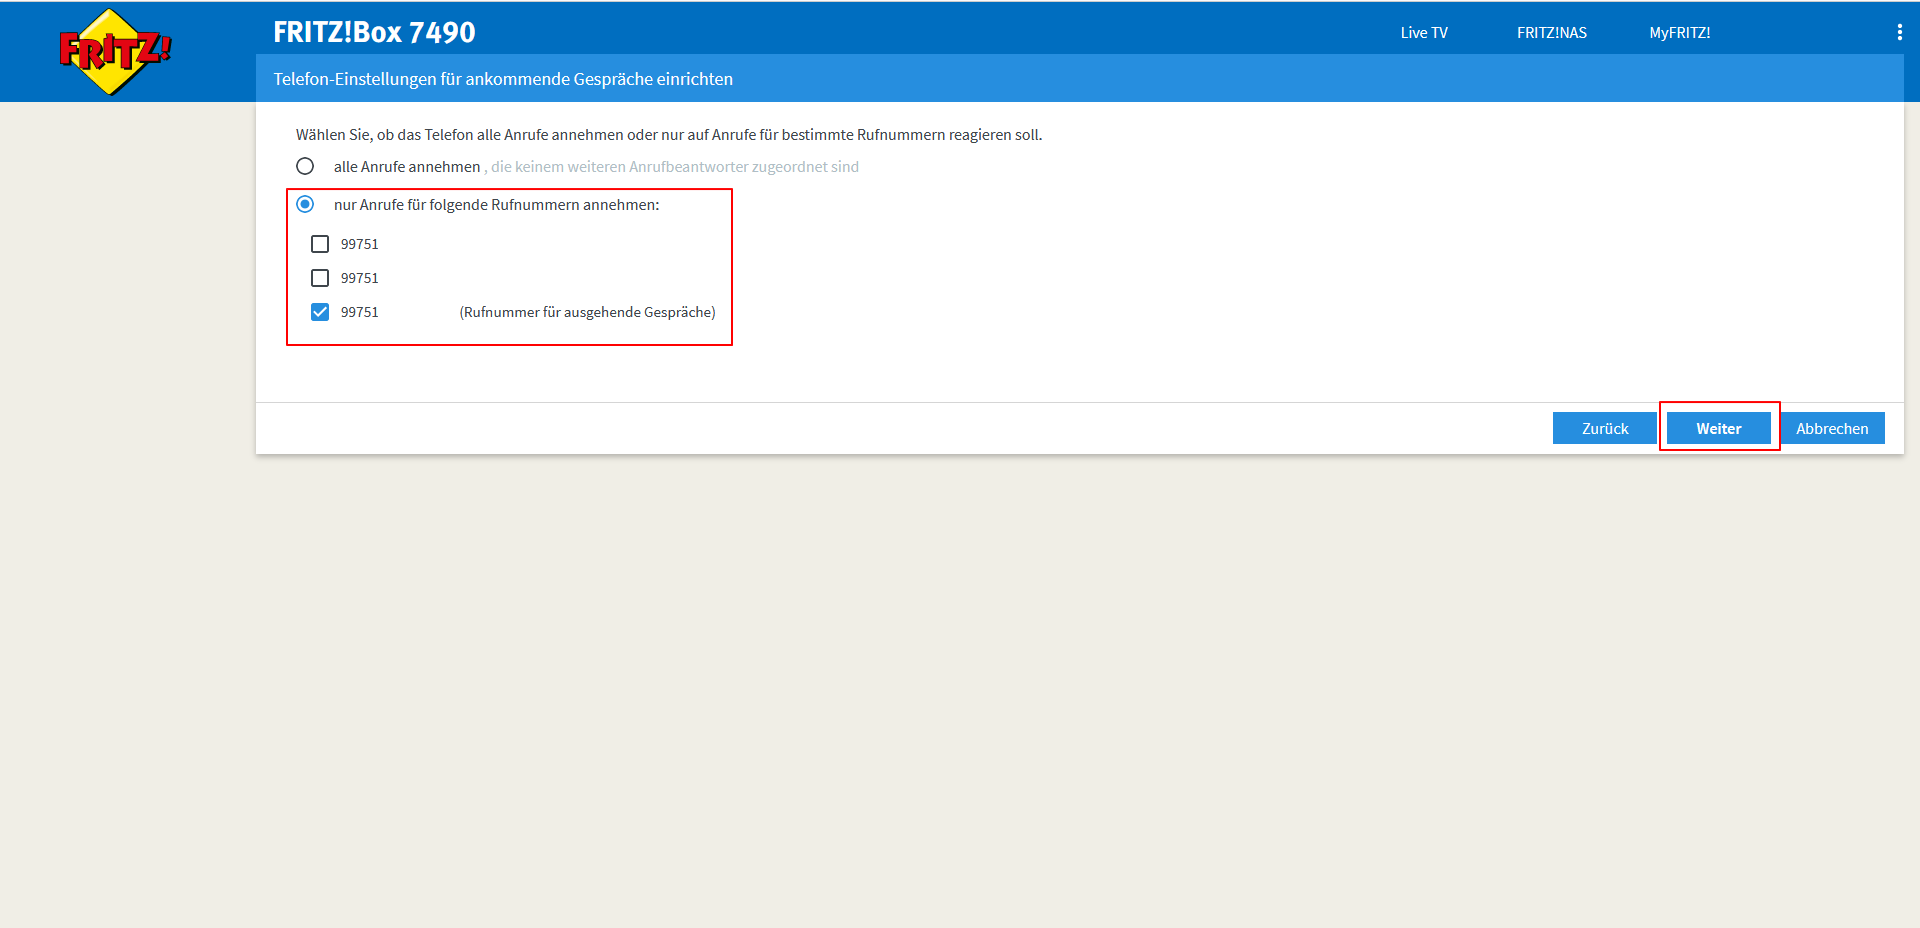Select 'nur Anrufe für folgende Rufnummern annehmen' option
This screenshot has width=1920, height=928.
pyautogui.click(x=305, y=204)
